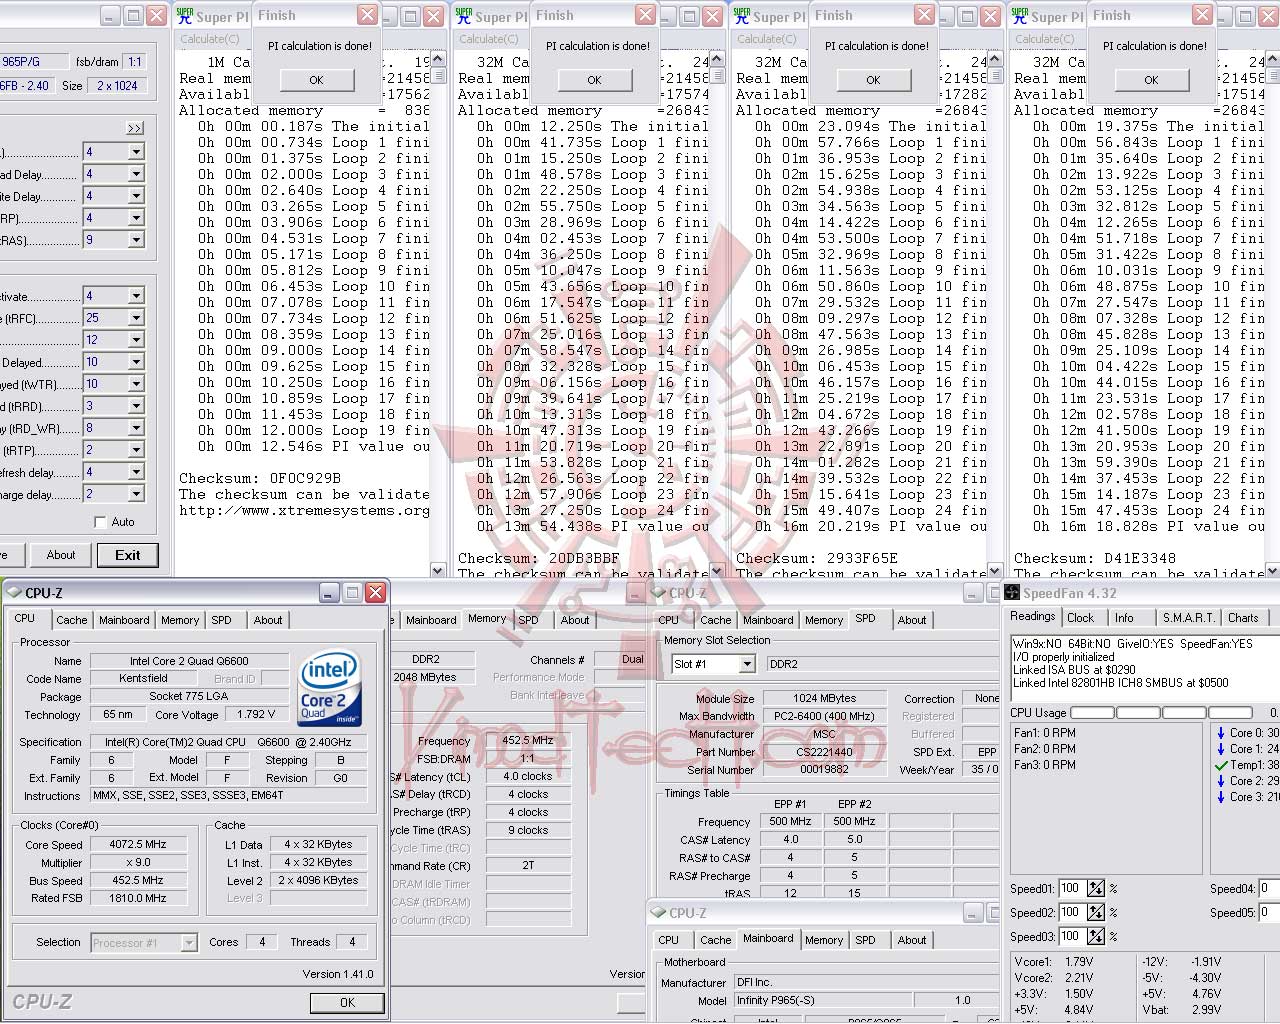This screenshot has width=1280, height=1024.
Task: Click the CPU-Z title icon of the SPD window
Action: click(659, 593)
